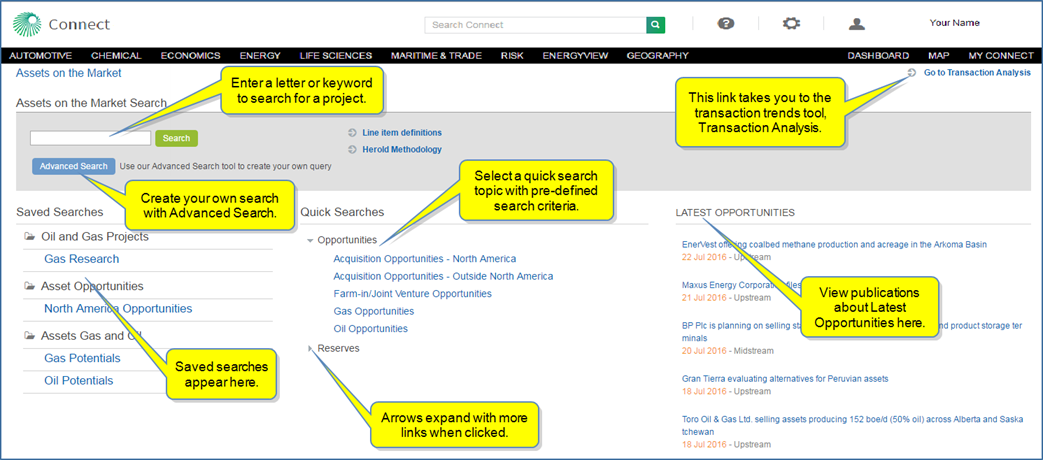Click the Connect logo icon

click(27, 25)
